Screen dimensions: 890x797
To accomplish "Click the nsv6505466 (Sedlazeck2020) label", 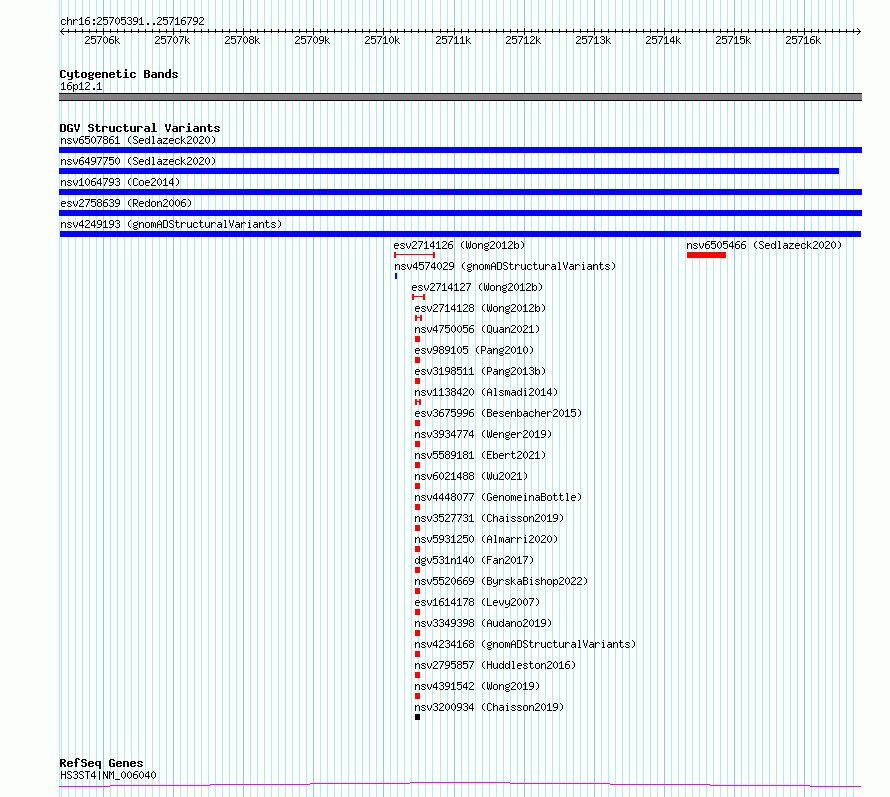I will click(x=764, y=245).
